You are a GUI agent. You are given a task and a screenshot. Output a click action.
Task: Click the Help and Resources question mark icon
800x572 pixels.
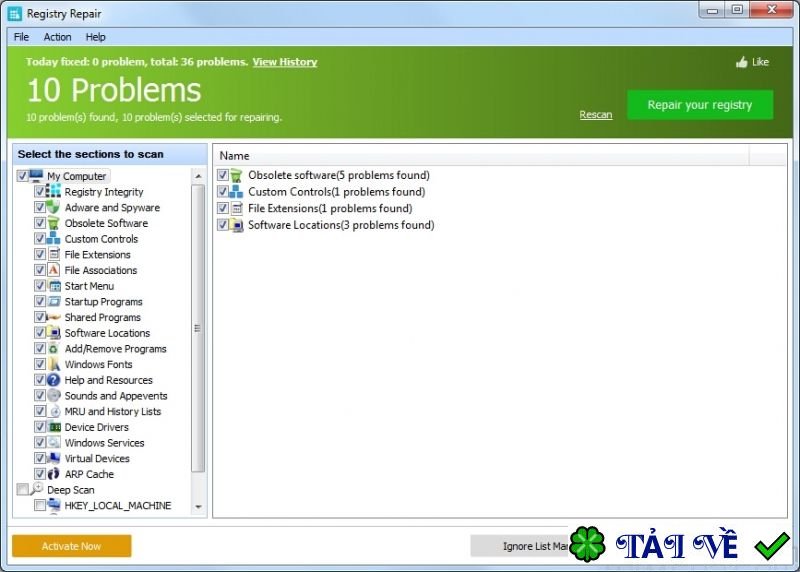54,380
